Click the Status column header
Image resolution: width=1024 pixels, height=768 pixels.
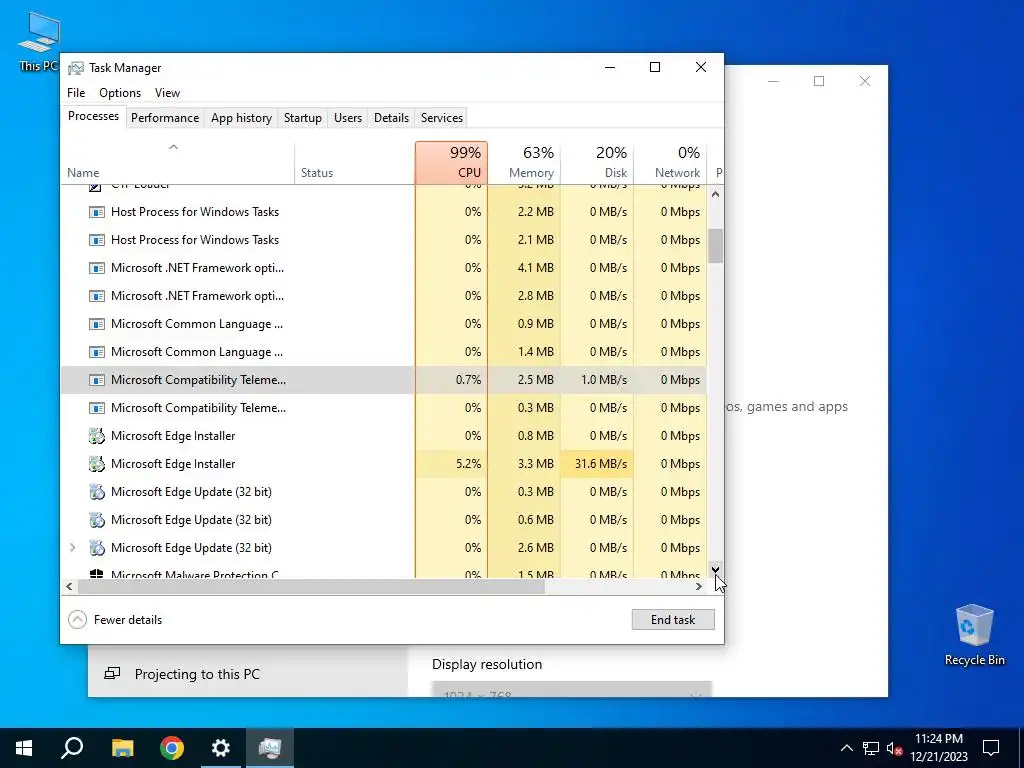[355, 163]
